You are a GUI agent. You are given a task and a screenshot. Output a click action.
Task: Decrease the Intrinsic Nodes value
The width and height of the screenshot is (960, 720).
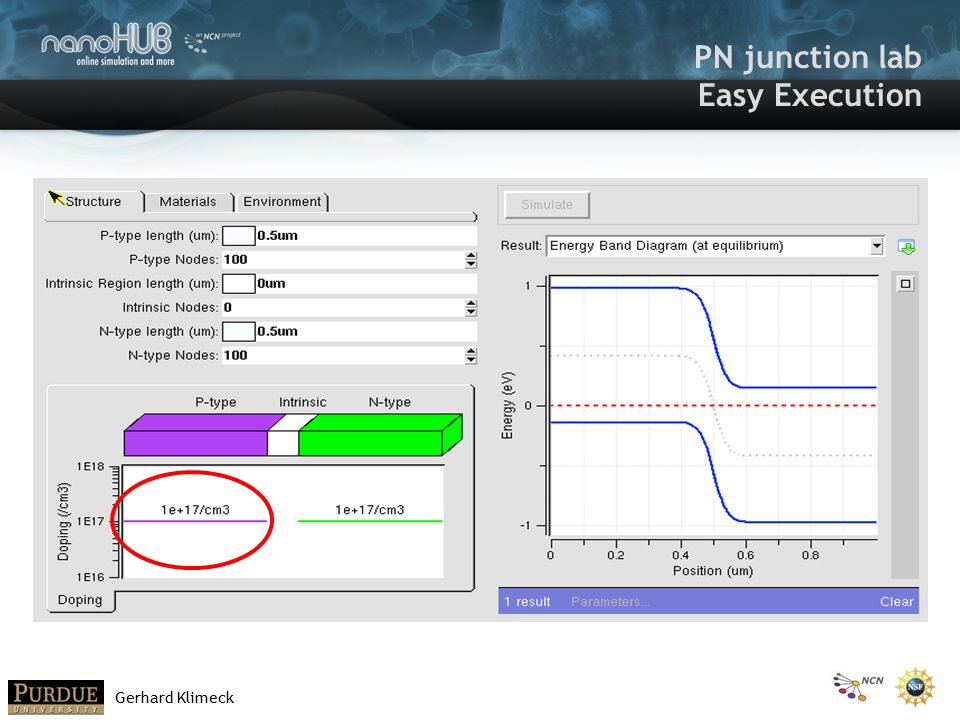(470, 312)
